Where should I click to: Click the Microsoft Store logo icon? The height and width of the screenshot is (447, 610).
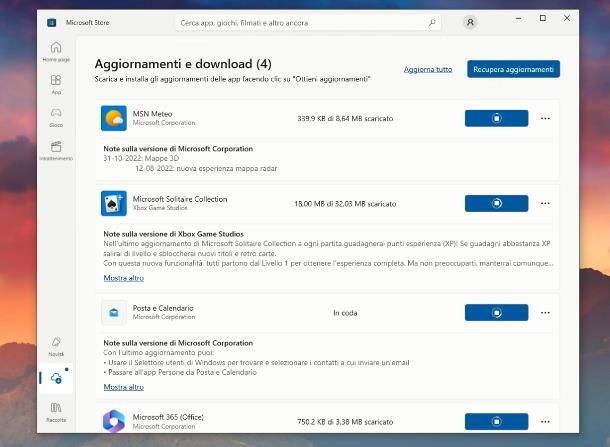(51, 23)
